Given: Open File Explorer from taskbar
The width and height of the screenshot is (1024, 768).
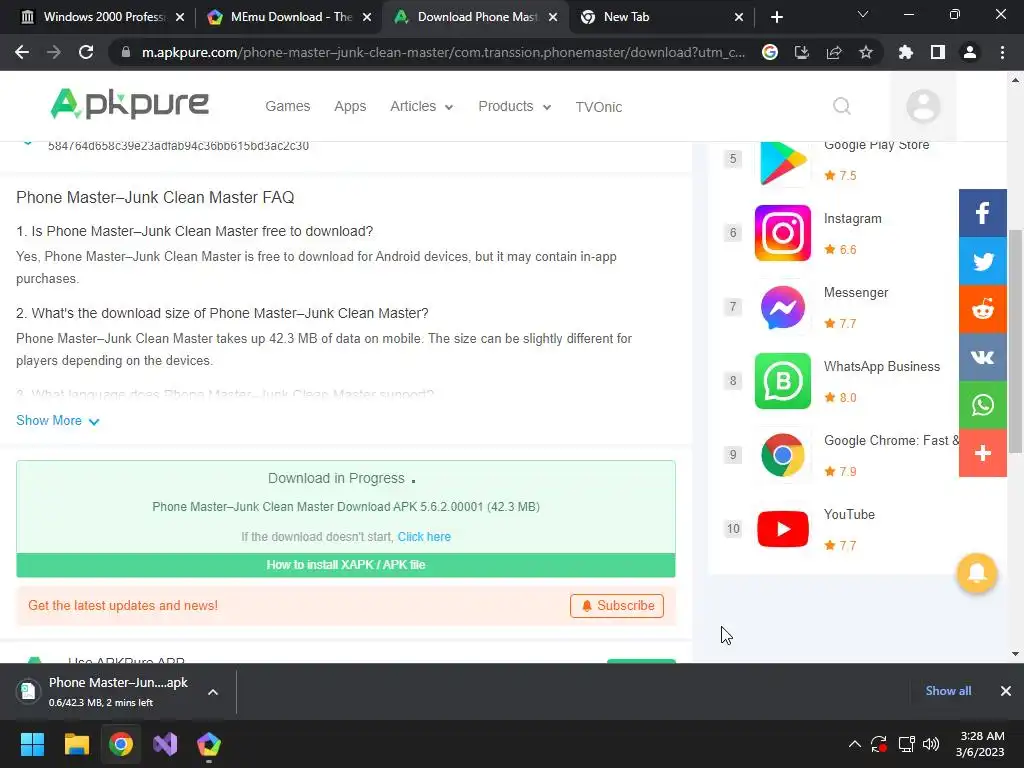Looking at the screenshot, I should (x=76, y=744).
